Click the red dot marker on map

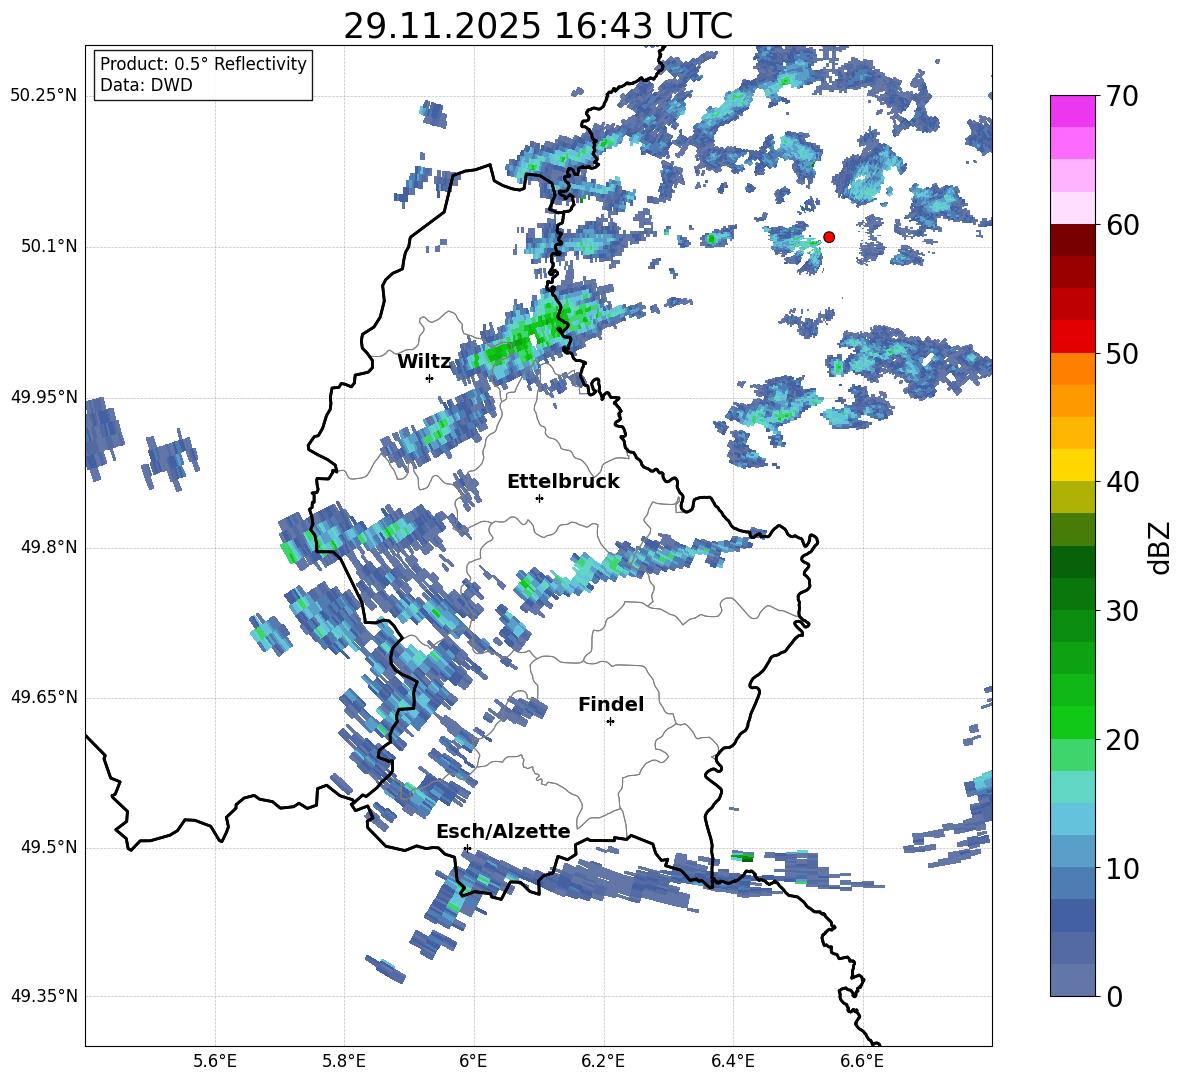coord(828,237)
